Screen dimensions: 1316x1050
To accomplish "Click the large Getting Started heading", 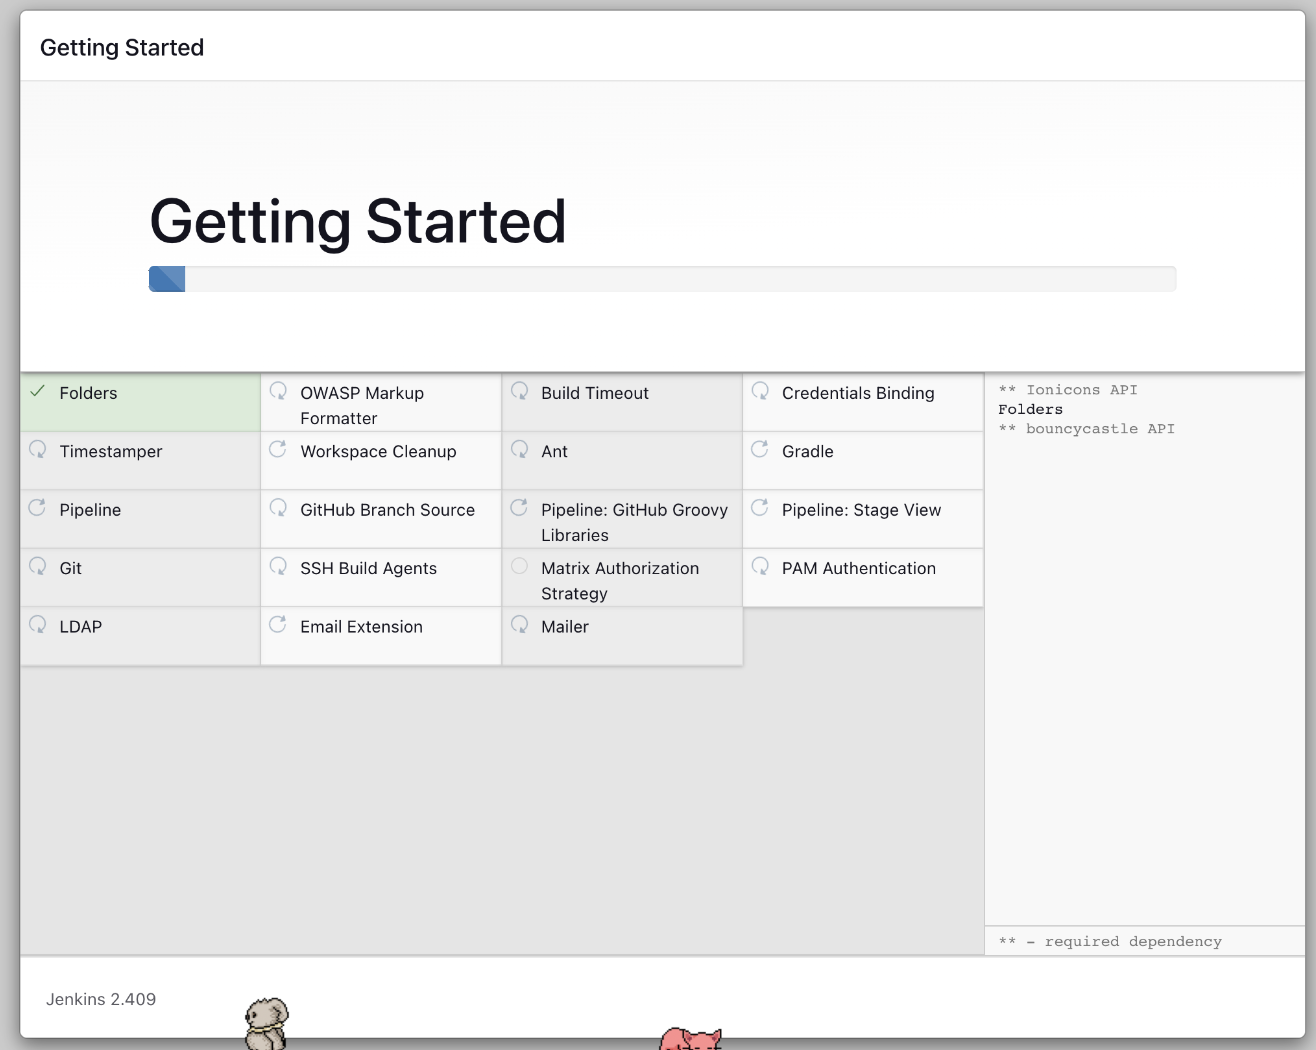I will click(x=358, y=221).
